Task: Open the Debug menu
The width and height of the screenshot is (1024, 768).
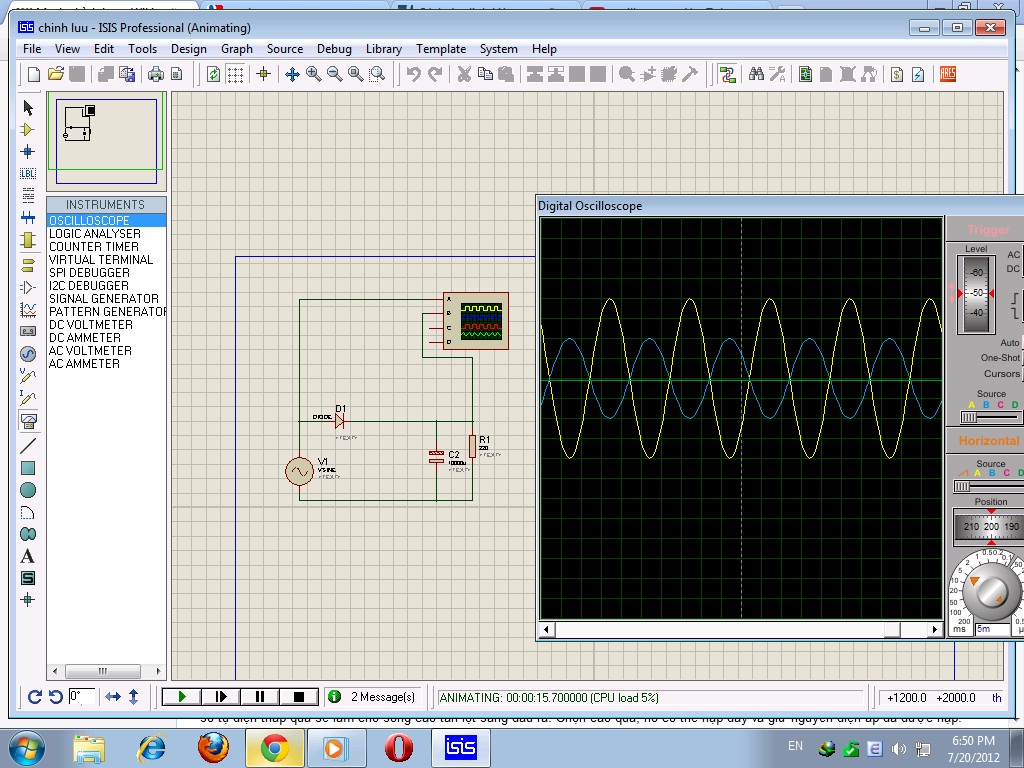Action: click(x=334, y=48)
